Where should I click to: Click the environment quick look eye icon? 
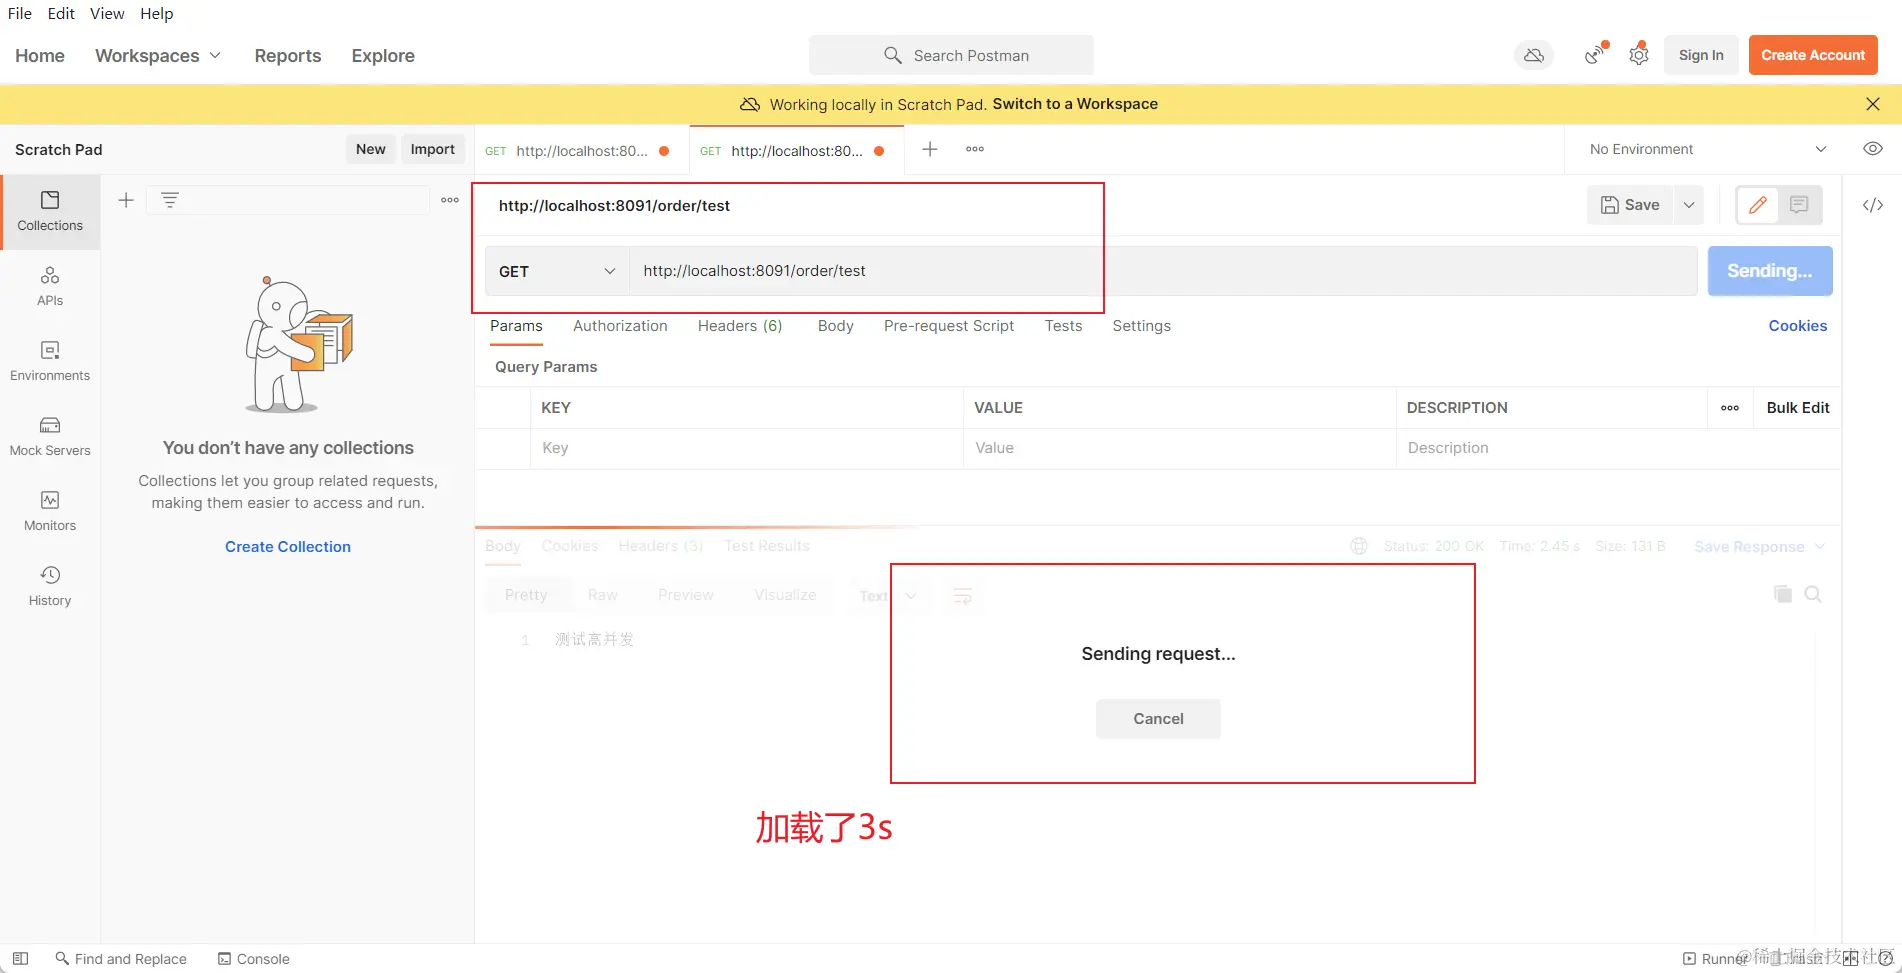pyautogui.click(x=1873, y=149)
